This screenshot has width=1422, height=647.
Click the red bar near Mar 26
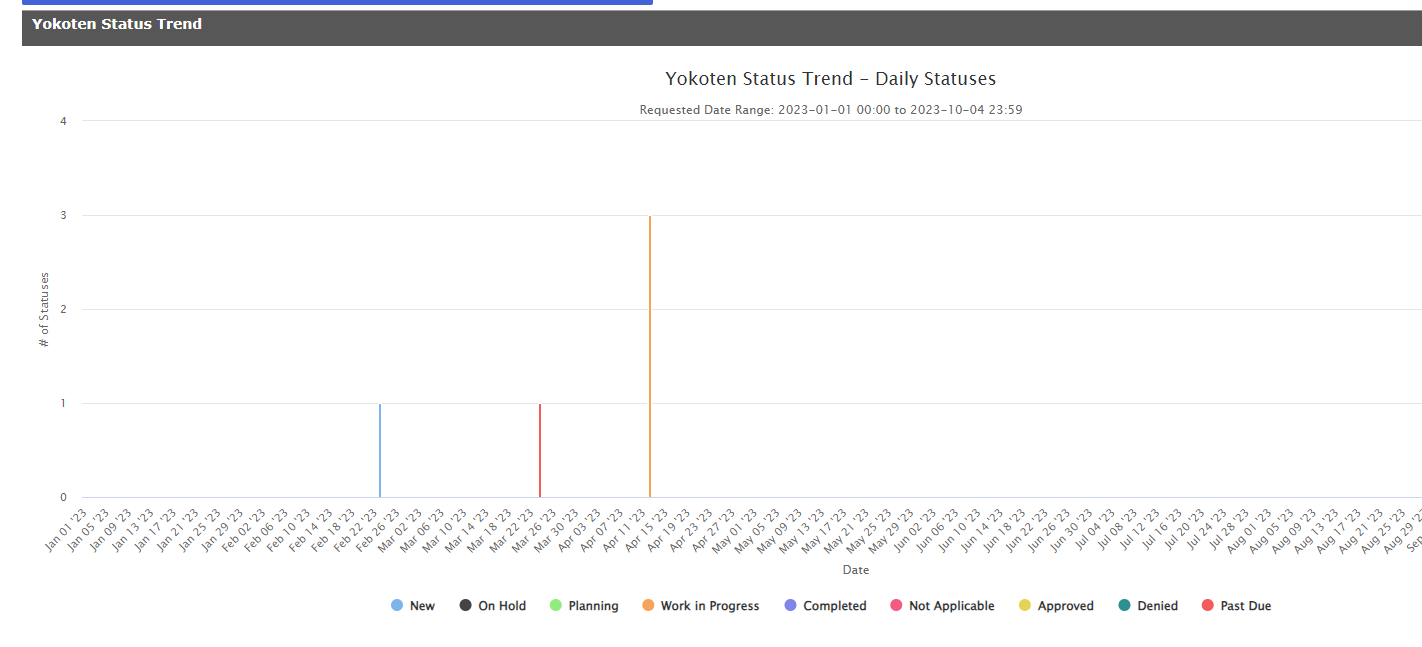540,450
